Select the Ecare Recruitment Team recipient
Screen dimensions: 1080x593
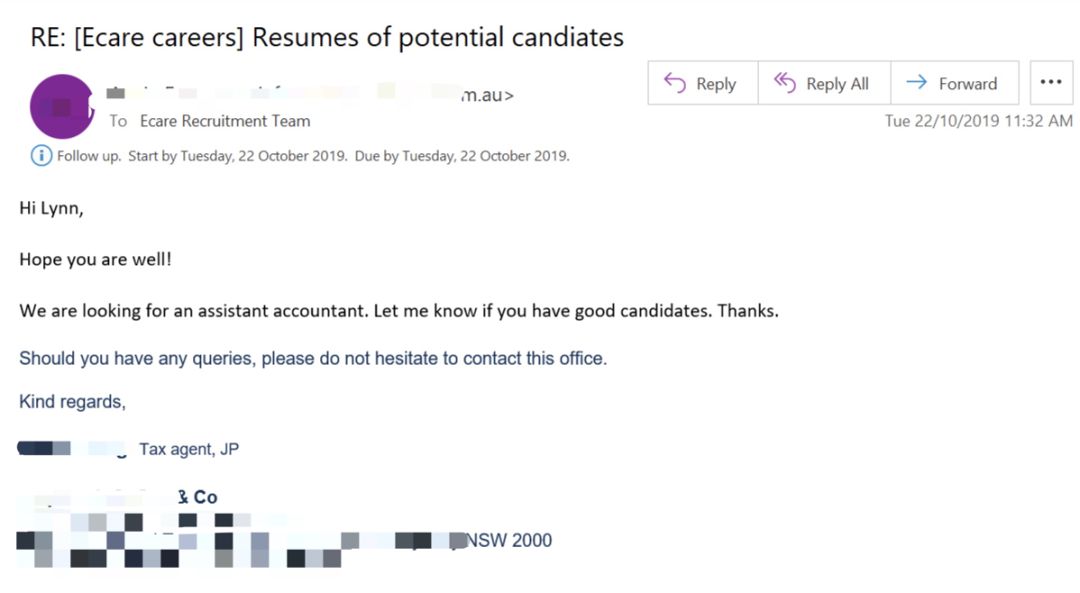coord(225,121)
